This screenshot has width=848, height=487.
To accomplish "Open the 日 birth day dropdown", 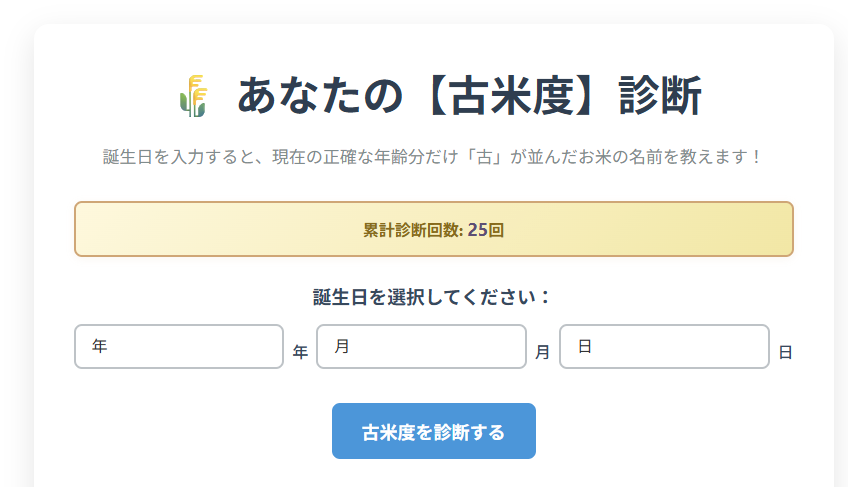I will (x=664, y=346).
